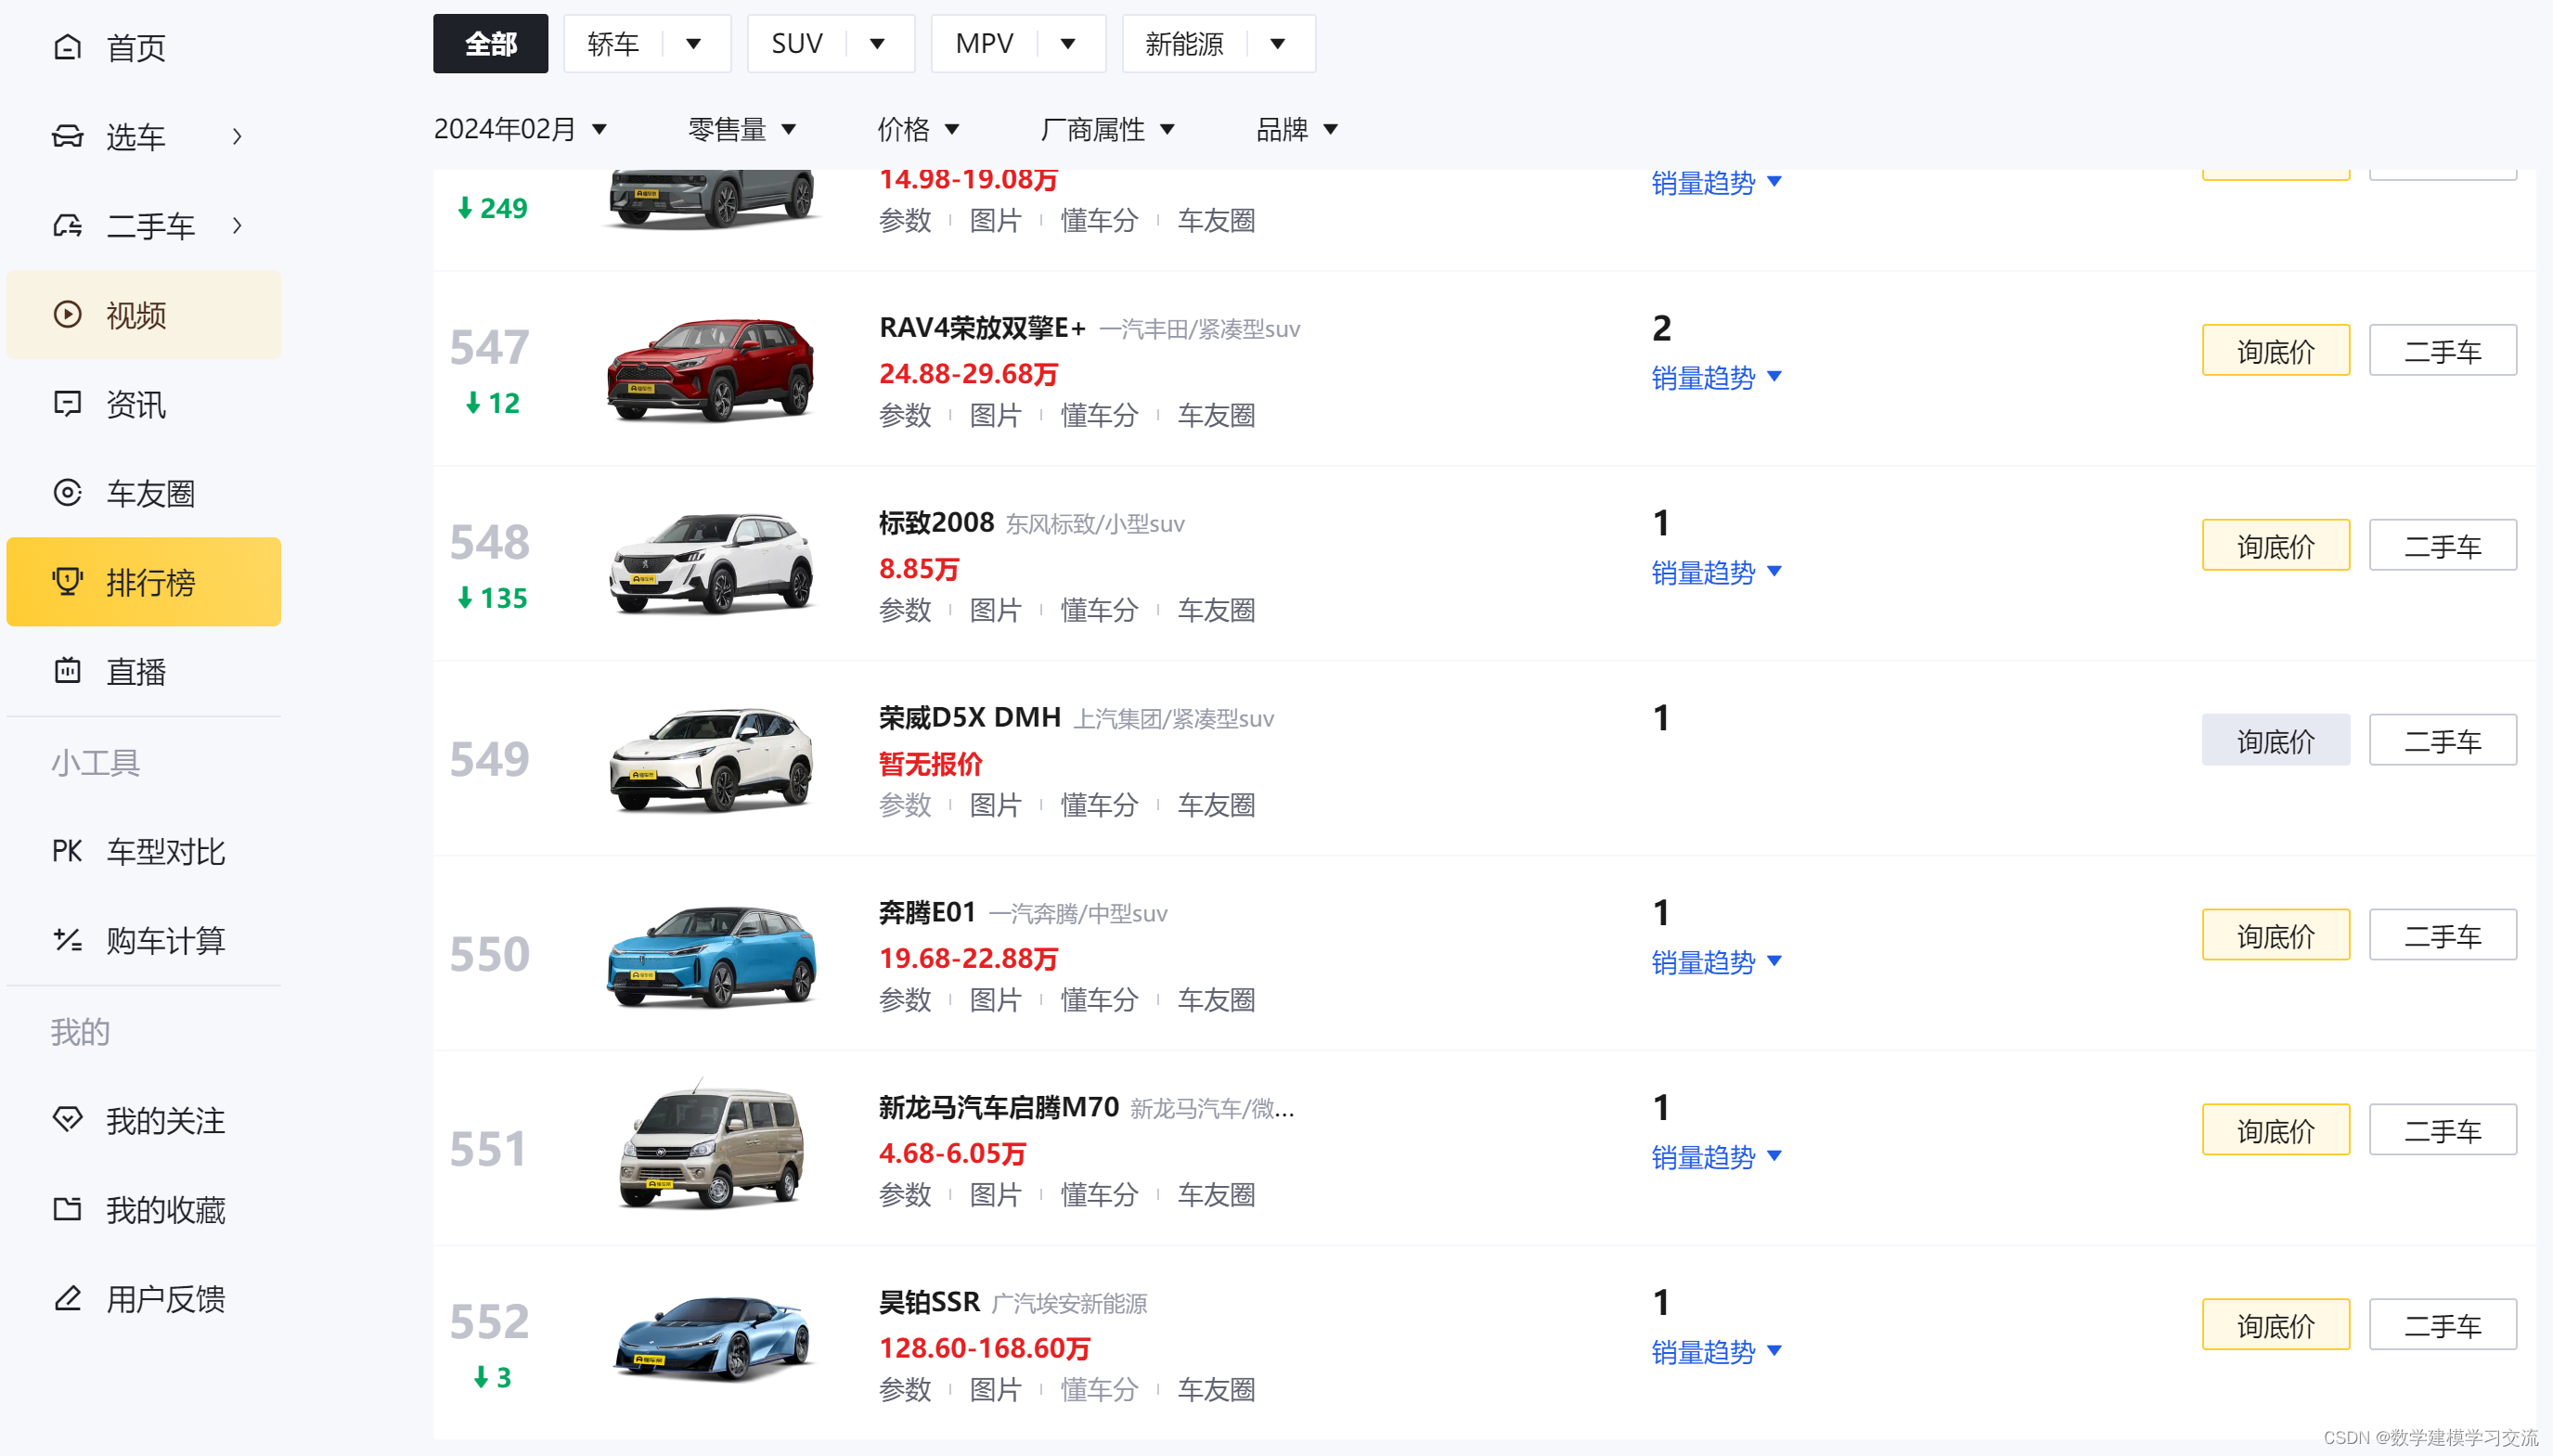
Task: Open the 直播 live broadcast icon
Action: point(67,671)
